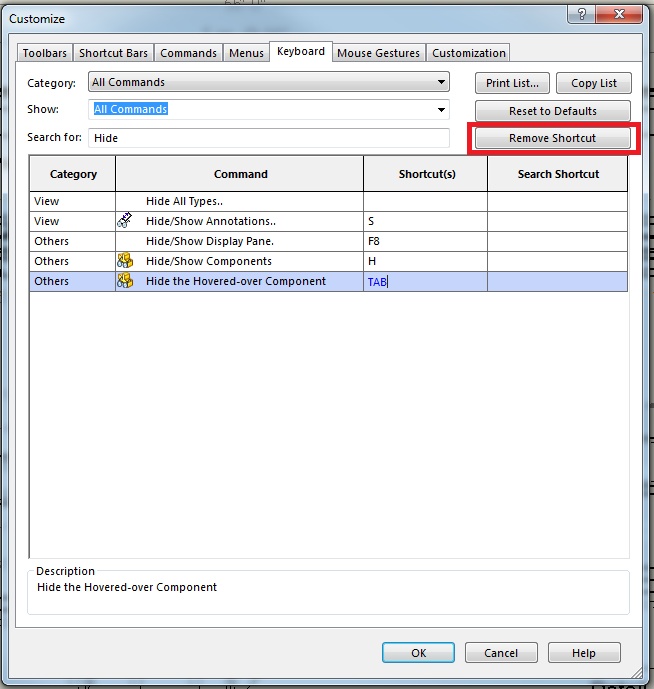The width and height of the screenshot is (654, 689).
Task: Switch to the Toolbars tab
Action: (x=45, y=53)
